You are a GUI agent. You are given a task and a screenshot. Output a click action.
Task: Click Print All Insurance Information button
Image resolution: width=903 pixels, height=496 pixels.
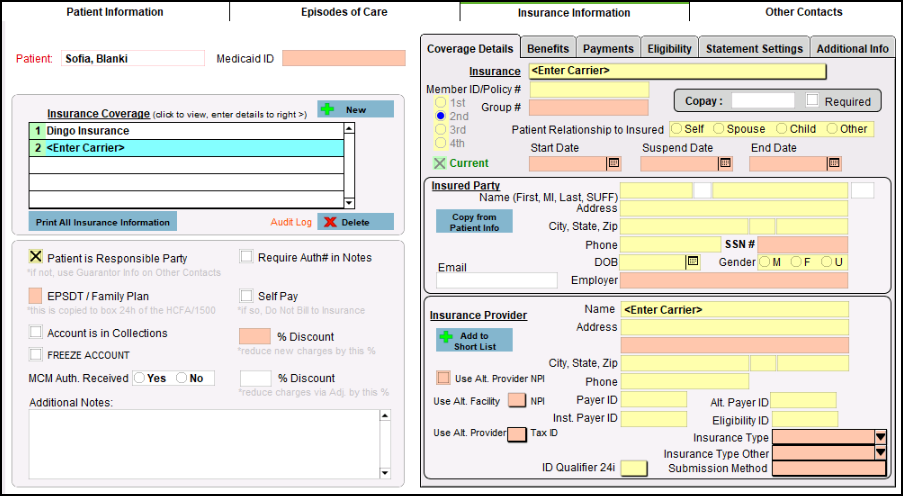click(102, 222)
